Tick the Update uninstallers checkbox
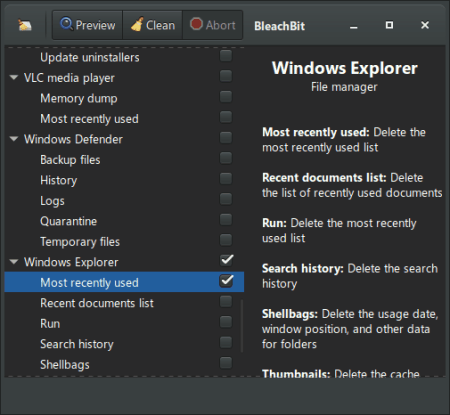 [226, 56]
